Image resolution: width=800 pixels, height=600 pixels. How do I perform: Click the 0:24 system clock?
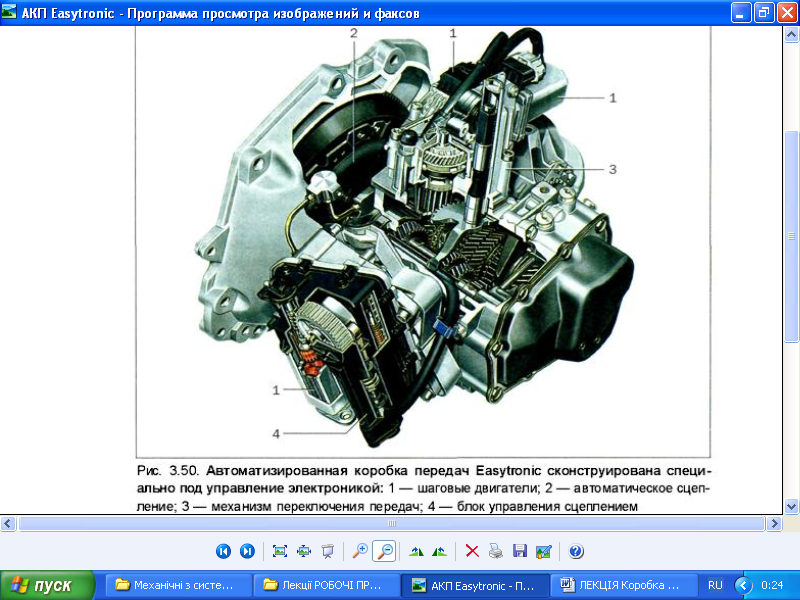coord(772,585)
